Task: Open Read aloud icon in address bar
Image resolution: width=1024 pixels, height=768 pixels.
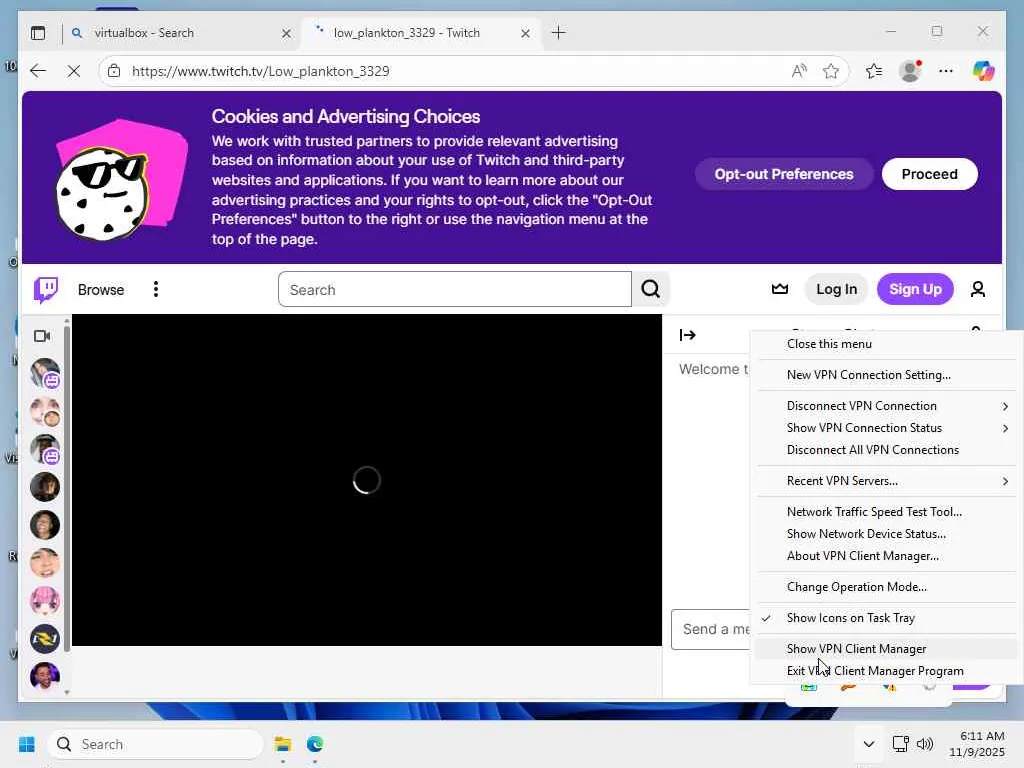Action: point(799,71)
